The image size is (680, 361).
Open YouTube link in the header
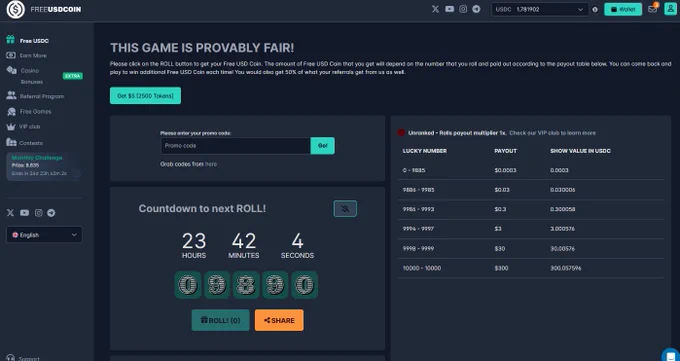pyautogui.click(x=449, y=9)
